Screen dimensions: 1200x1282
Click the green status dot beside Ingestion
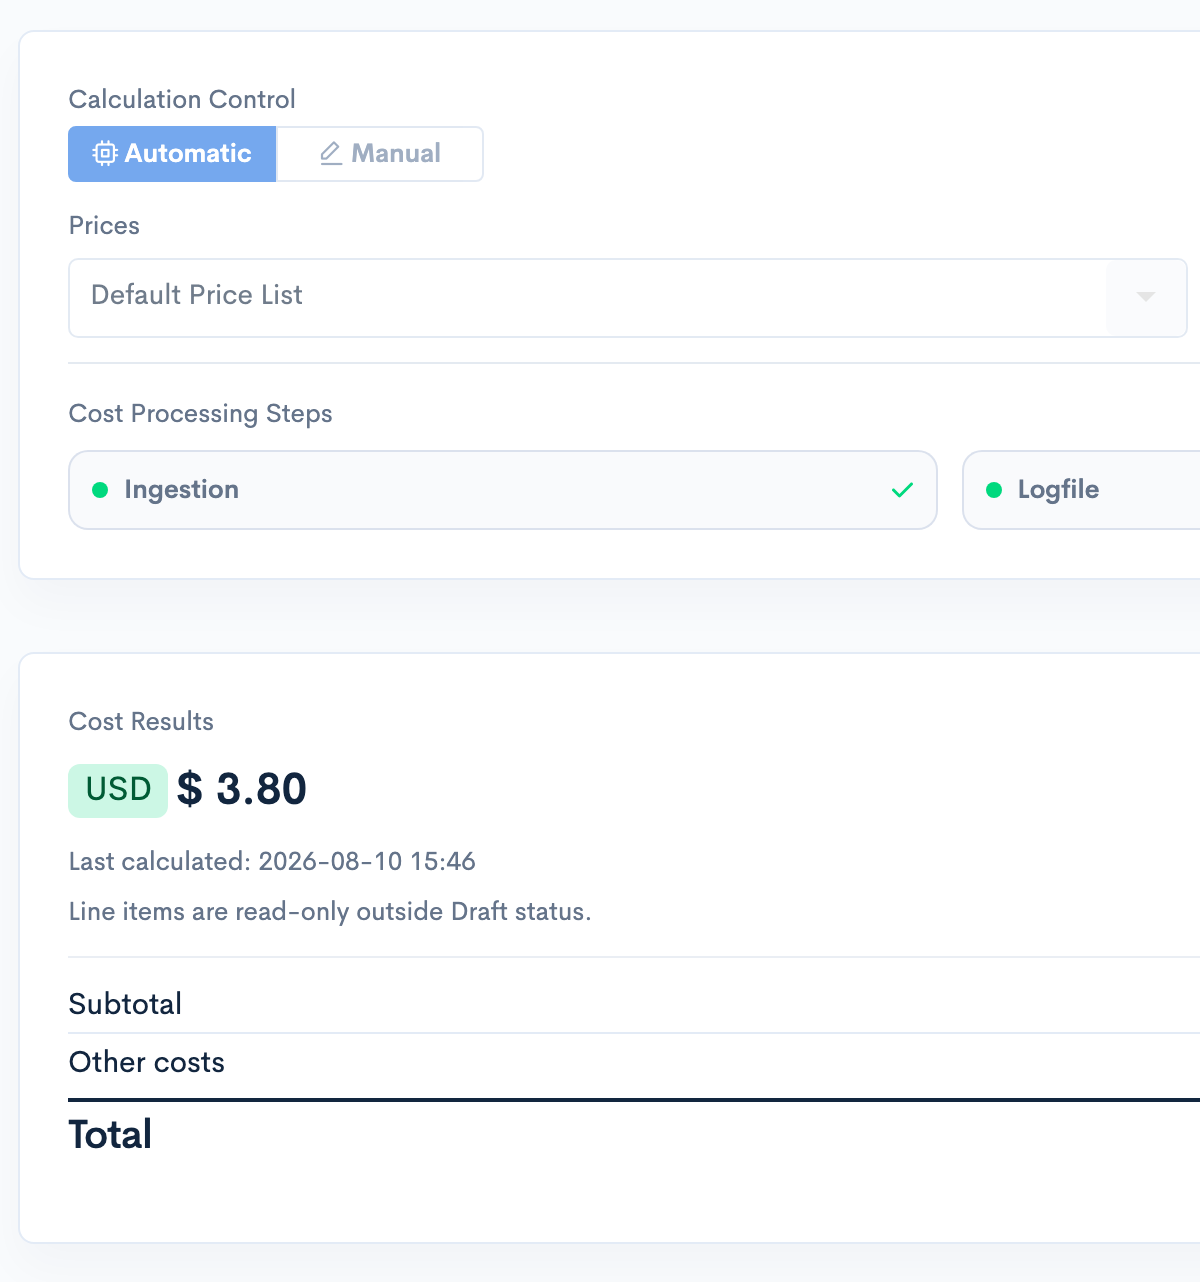(x=100, y=490)
